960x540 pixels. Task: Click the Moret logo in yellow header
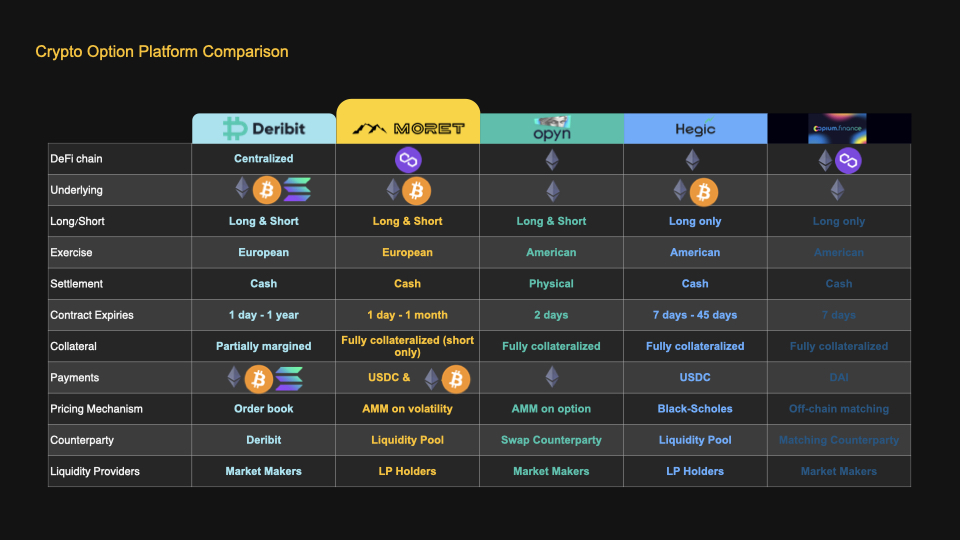(x=408, y=129)
